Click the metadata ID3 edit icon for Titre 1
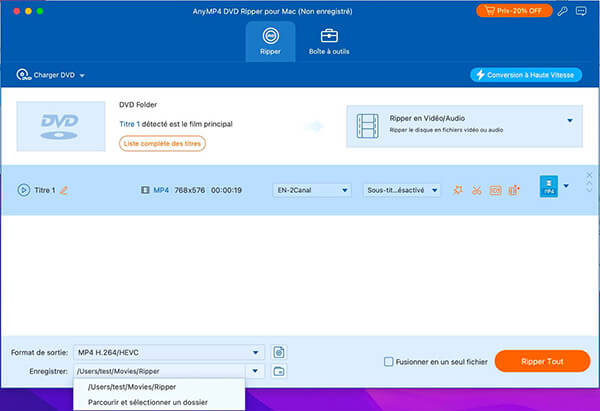This screenshot has height=411, width=600. [x=495, y=190]
